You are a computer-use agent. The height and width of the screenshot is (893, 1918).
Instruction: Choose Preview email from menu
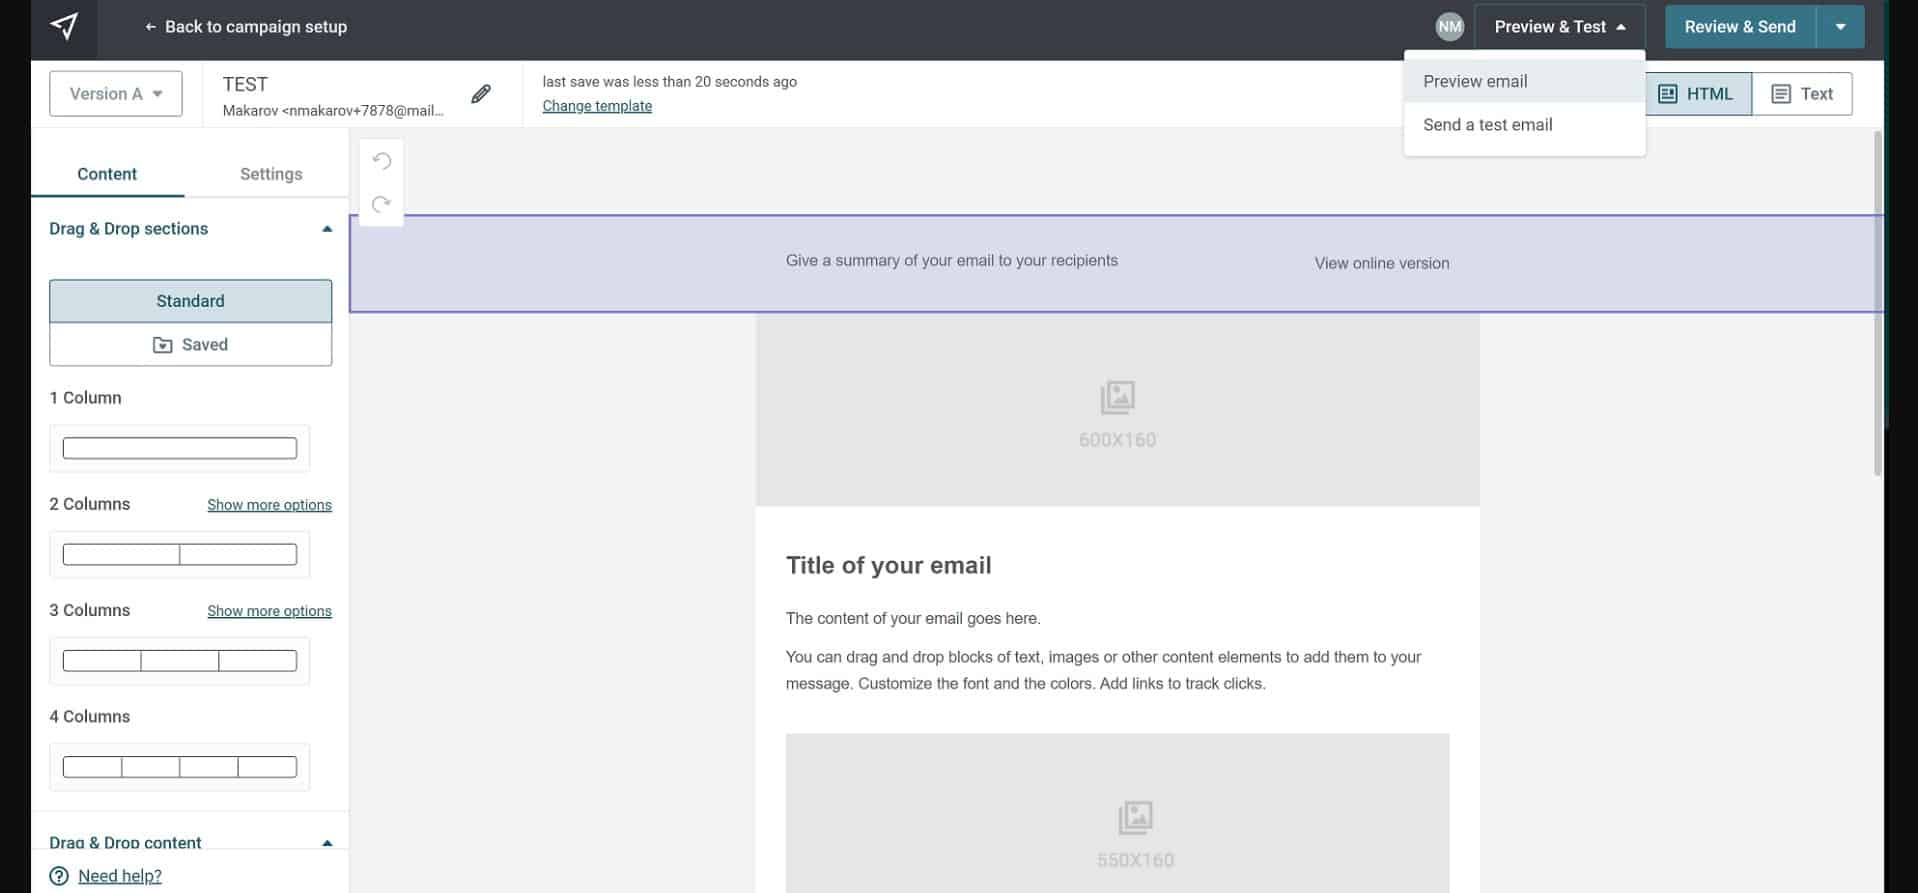point(1524,82)
